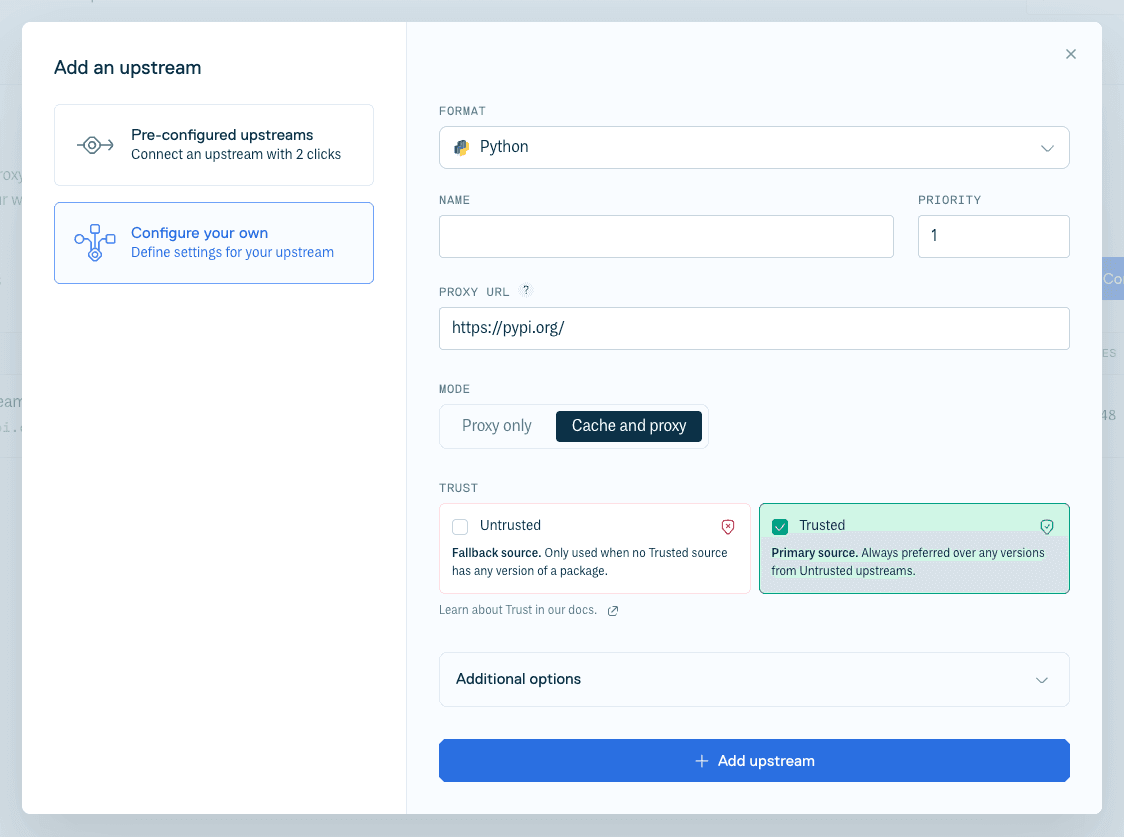The image size is (1124, 837).
Task: Focus the Name input field
Action: (666, 236)
